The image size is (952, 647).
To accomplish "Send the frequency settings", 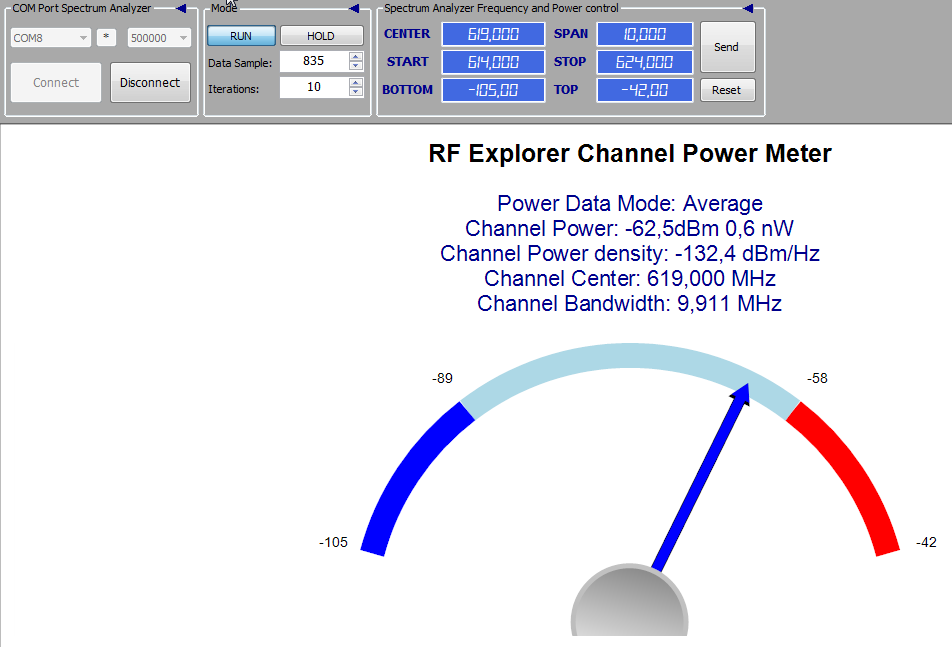I will coord(727,47).
